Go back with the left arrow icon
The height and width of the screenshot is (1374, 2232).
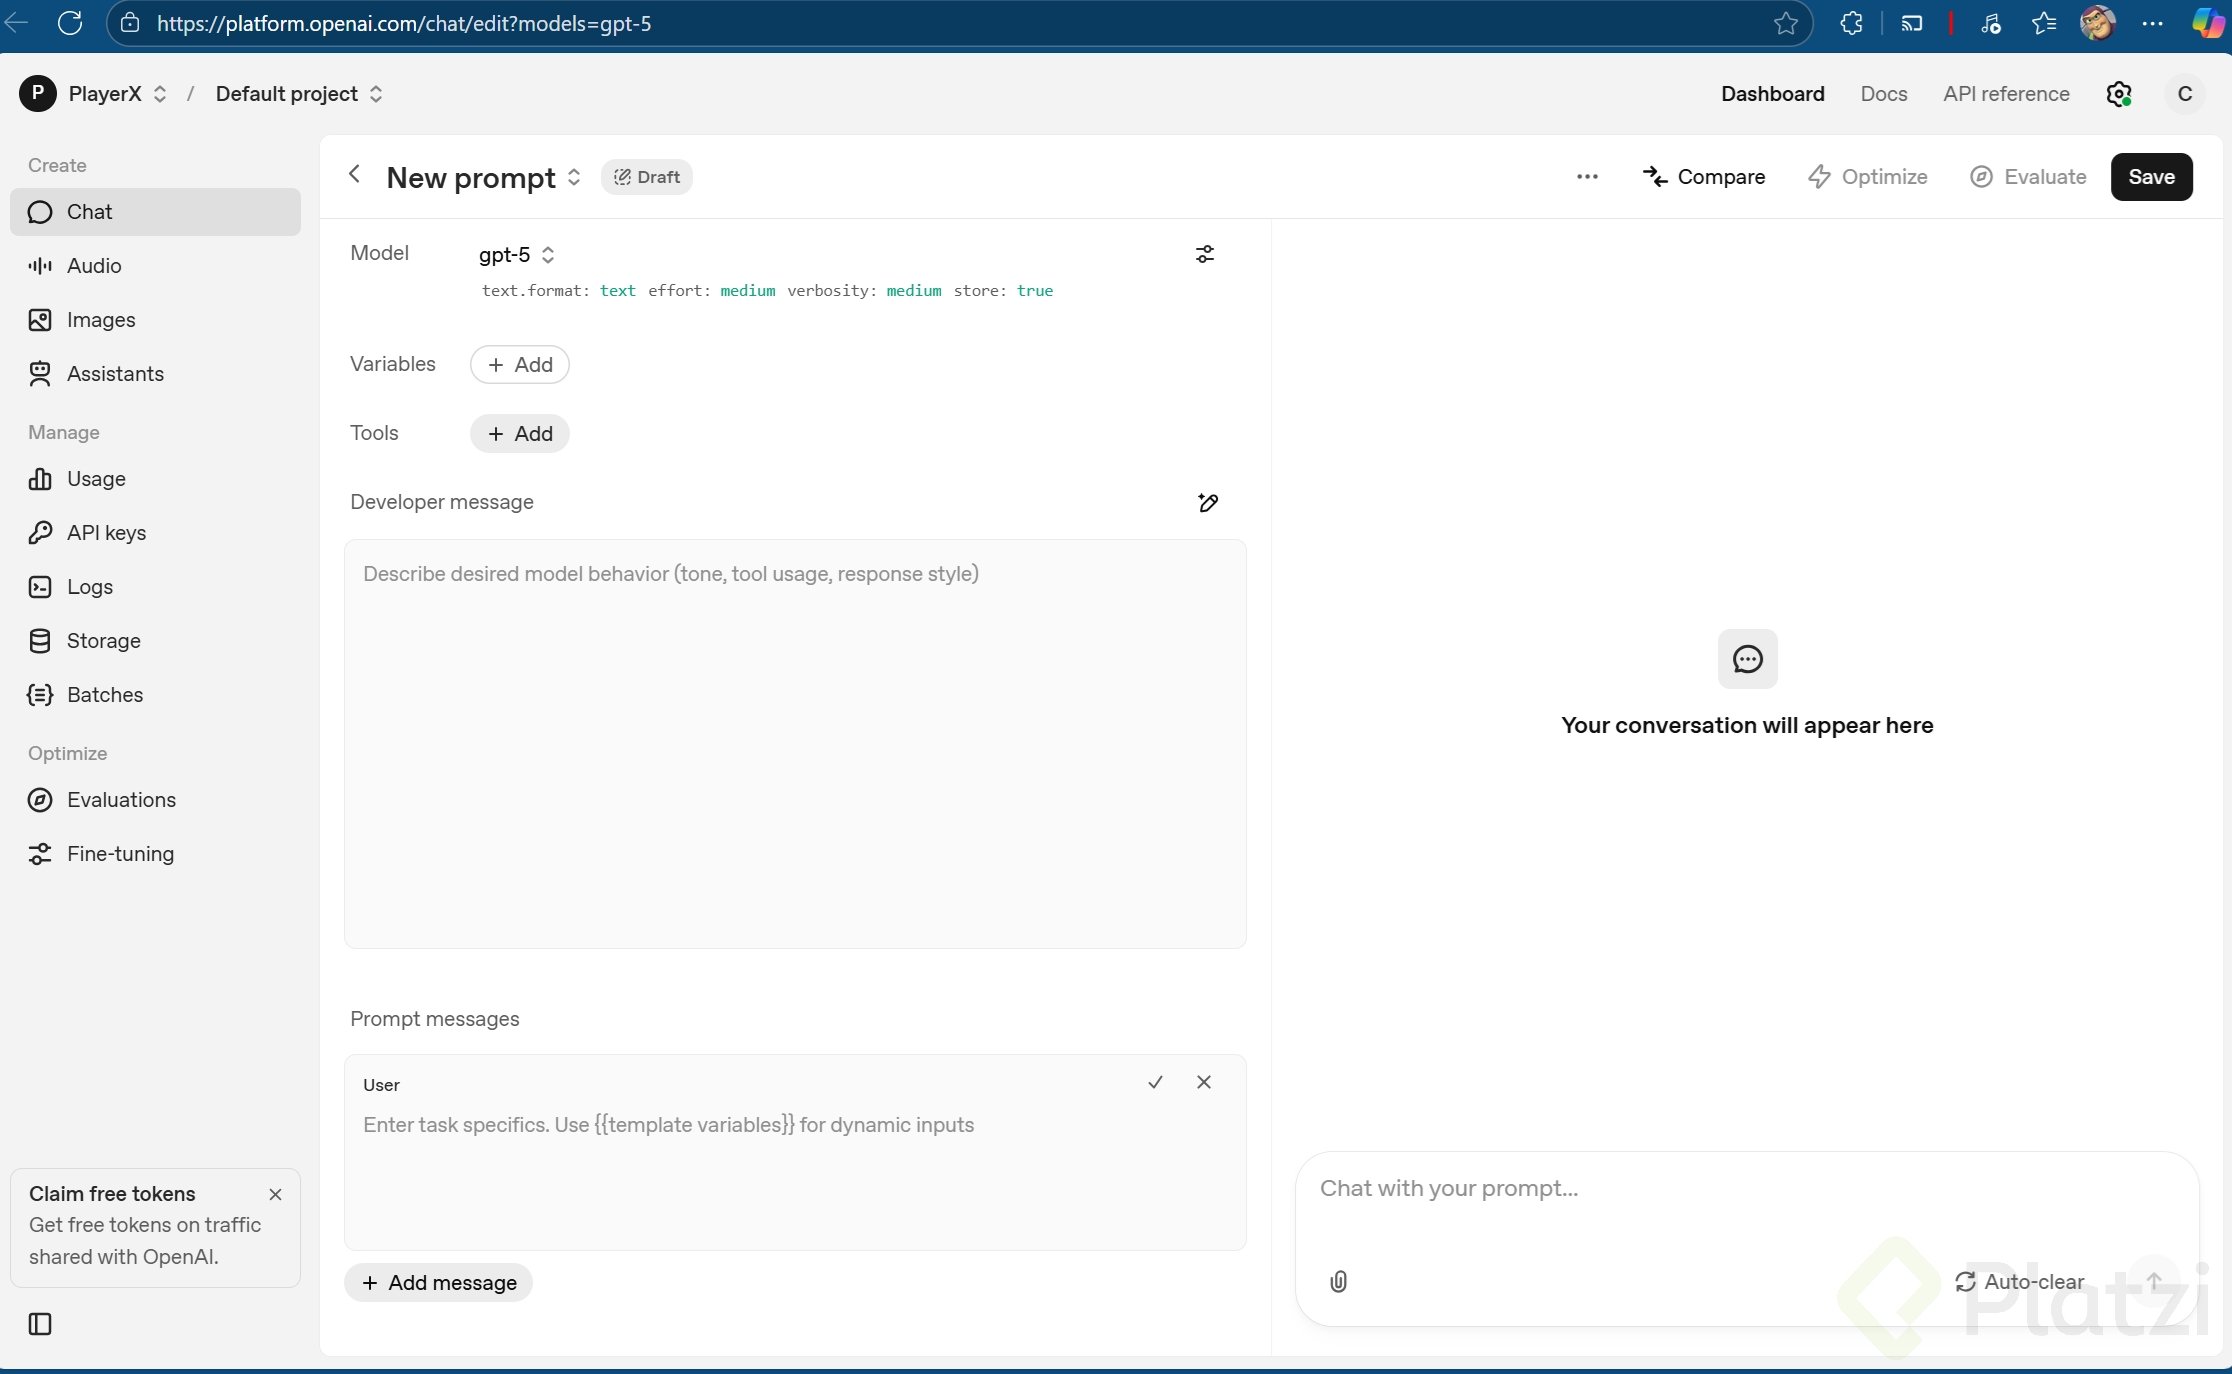(354, 175)
